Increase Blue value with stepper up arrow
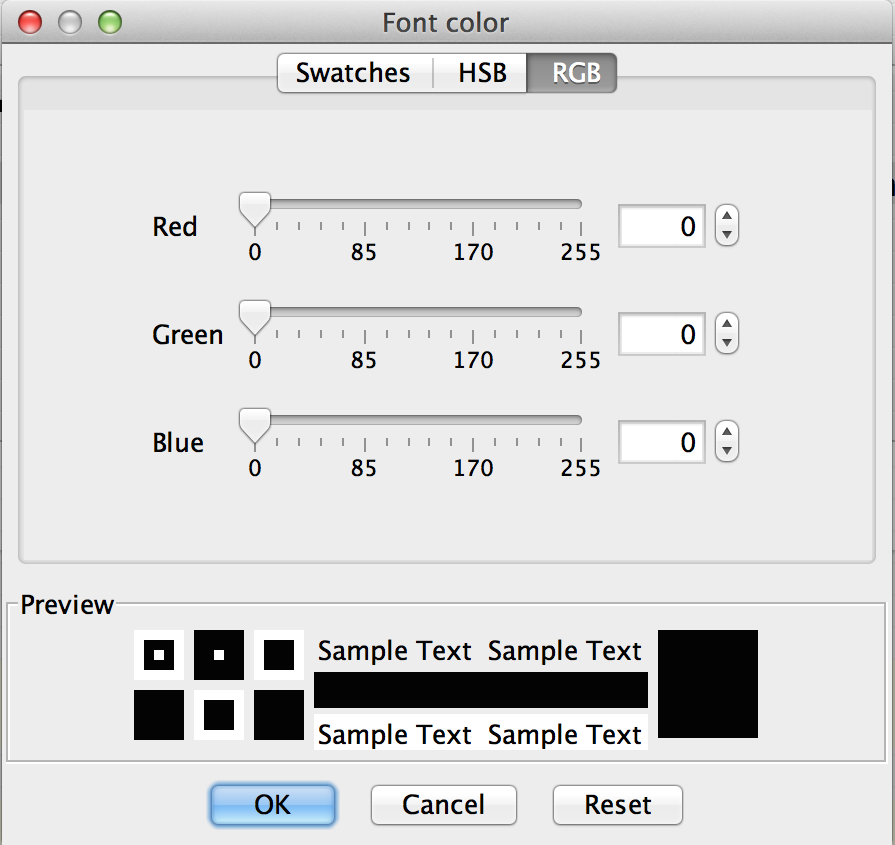Viewport: 895px width, 845px height. pyautogui.click(x=728, y=432)
